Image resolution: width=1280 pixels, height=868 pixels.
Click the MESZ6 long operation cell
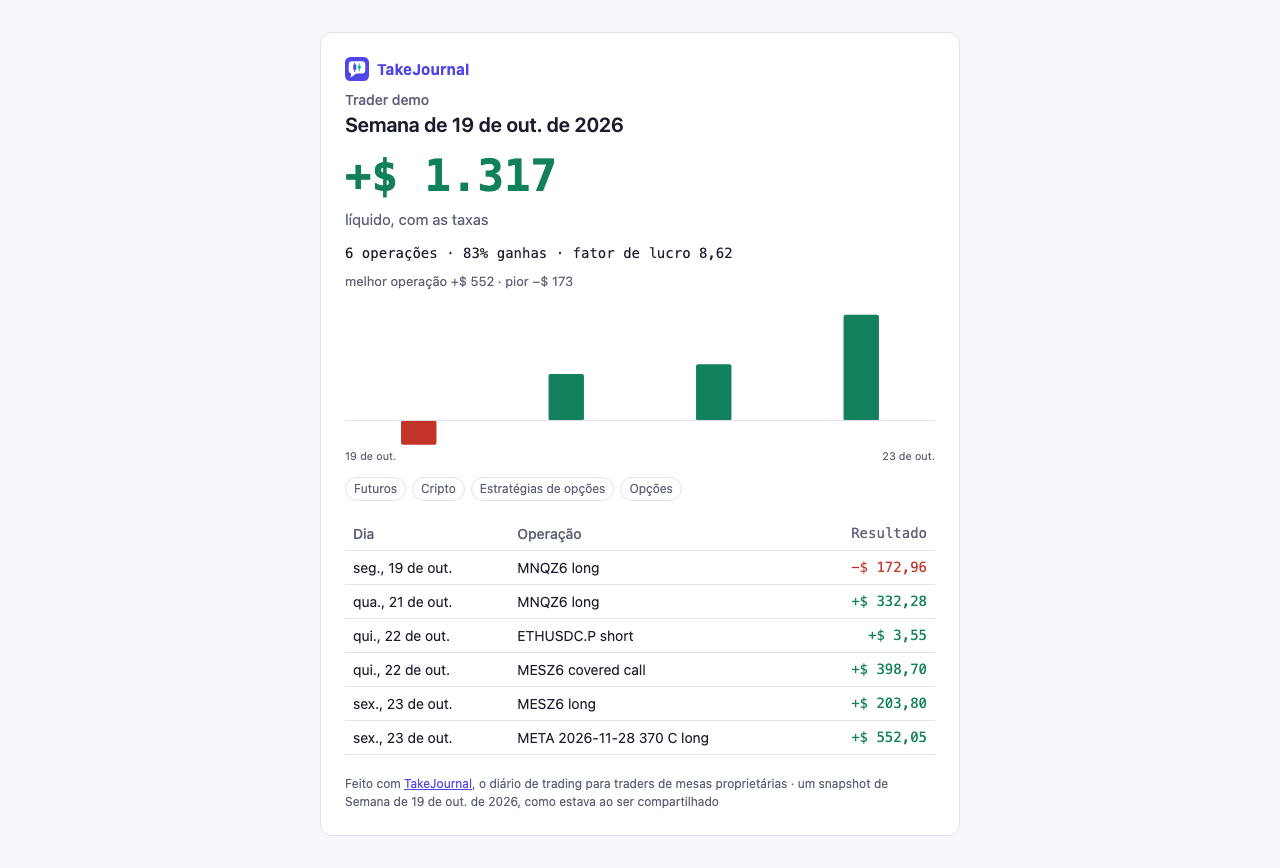click(556, 704)
